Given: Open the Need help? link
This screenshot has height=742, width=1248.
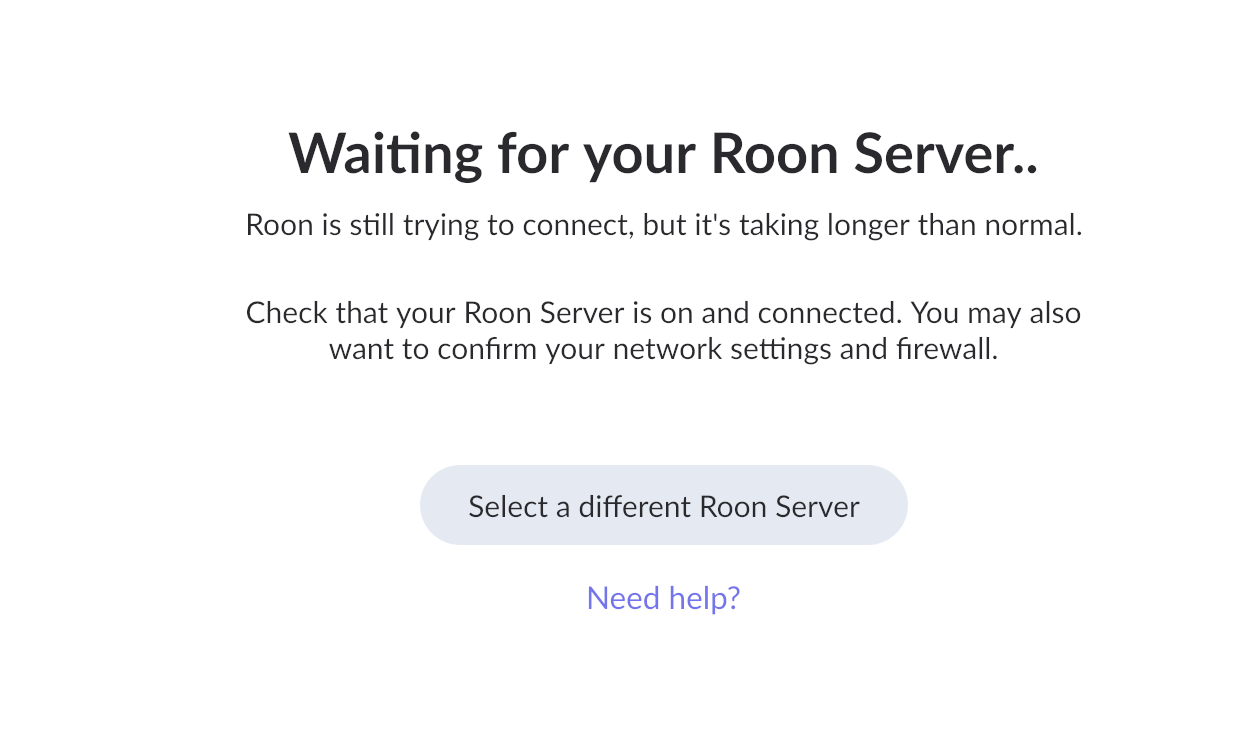Looking at the screenshot, I should pyautogui.click(x=663, y=598).
